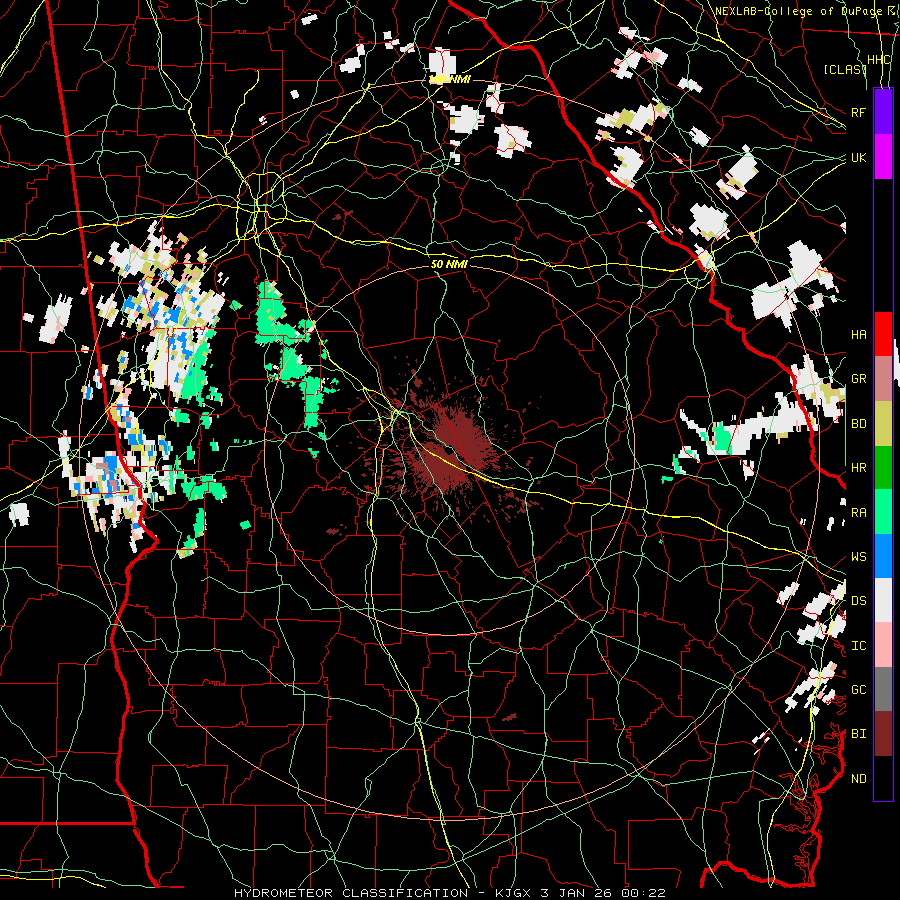Click the 'GR' legend label

click(858, 379)
